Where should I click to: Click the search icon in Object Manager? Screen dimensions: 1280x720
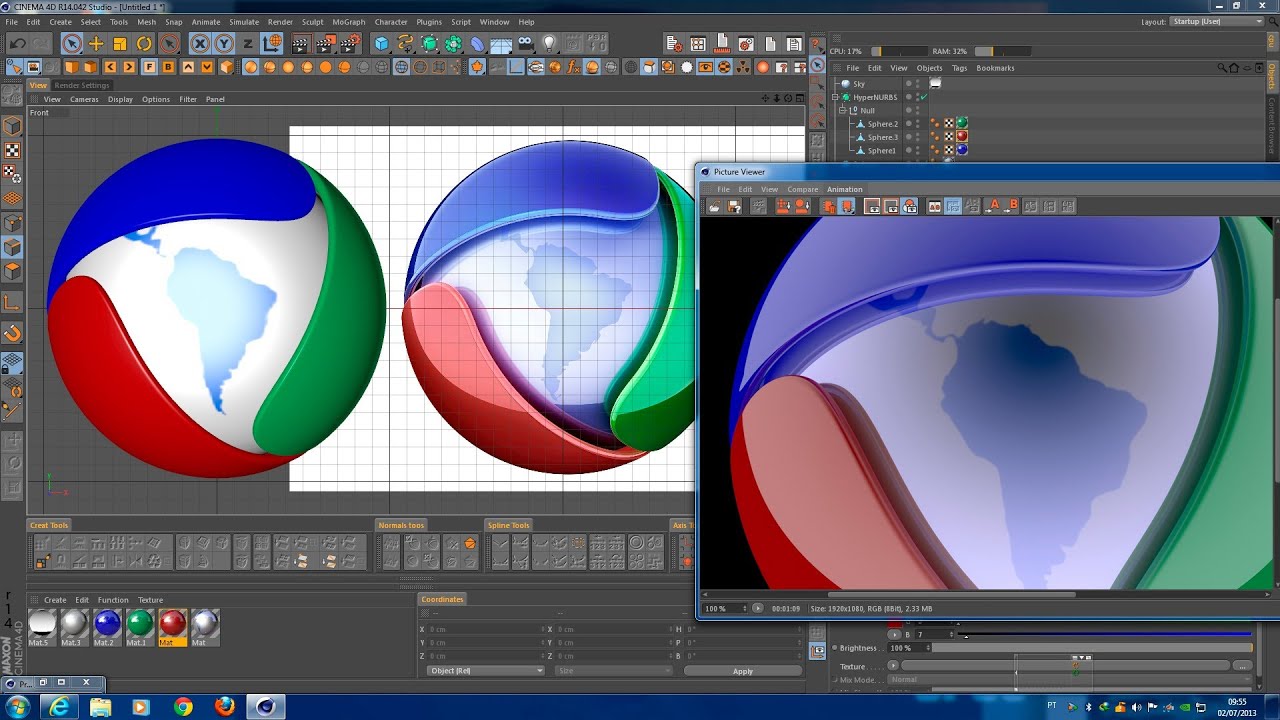click(1222, 68)
